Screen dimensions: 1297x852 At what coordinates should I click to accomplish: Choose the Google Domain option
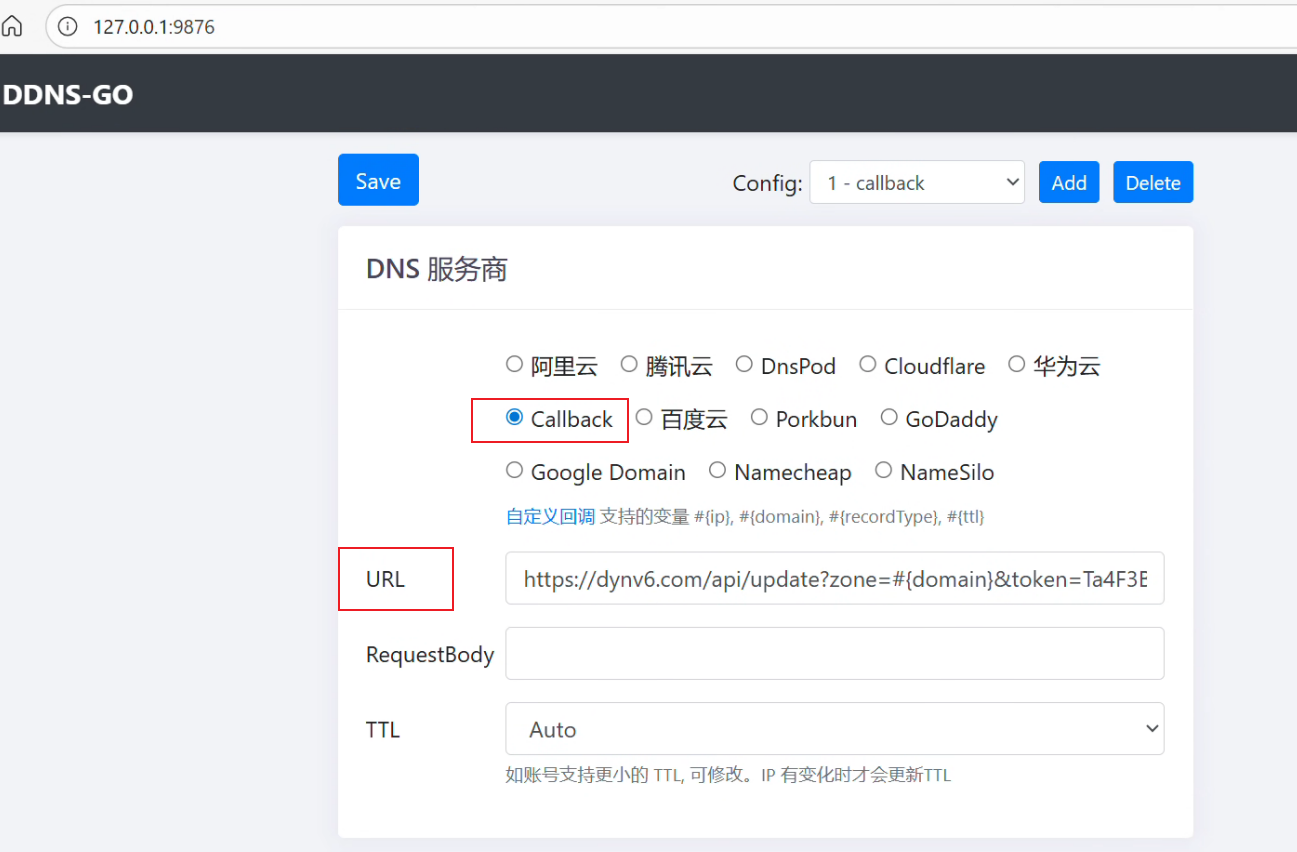pyautogui.click(x=514, y=470)
